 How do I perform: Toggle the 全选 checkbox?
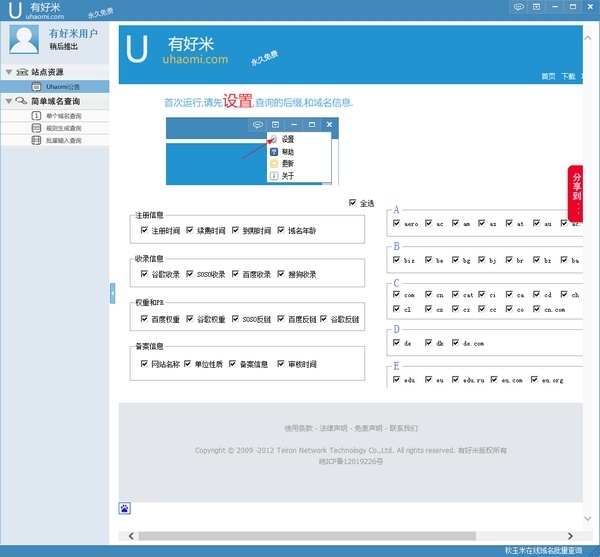tap(352, 202)
